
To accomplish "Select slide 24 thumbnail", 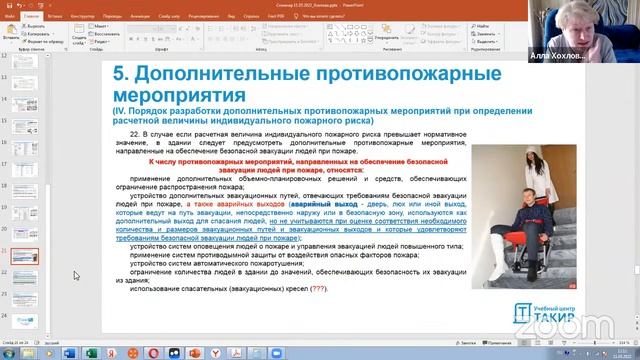I will [x=25, y=321].
